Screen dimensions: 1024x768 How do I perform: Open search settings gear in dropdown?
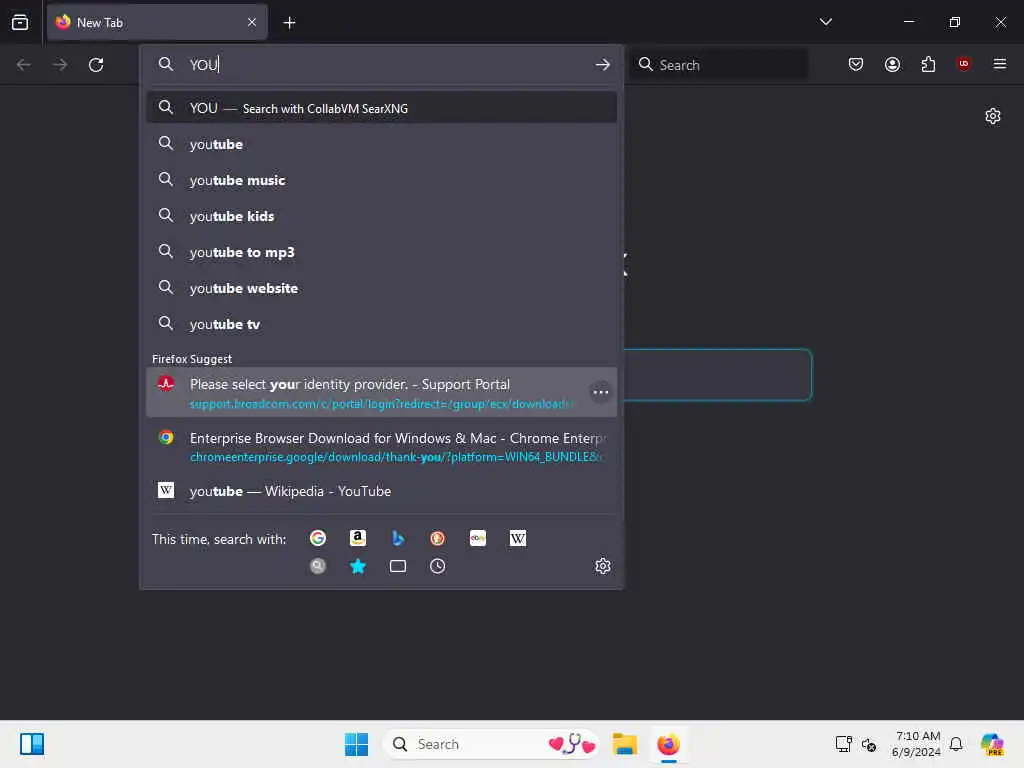pos(603,566)
